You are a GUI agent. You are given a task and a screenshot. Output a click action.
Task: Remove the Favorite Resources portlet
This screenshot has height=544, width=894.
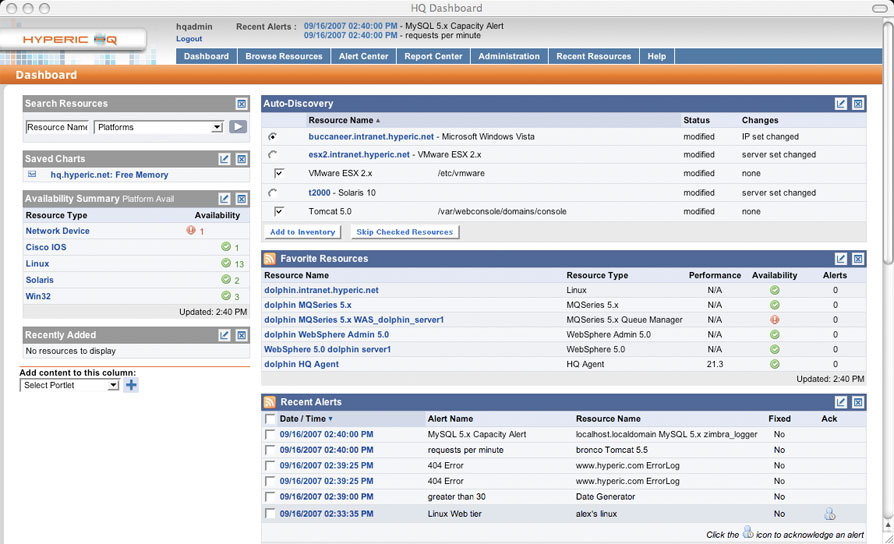click(x=858, y=259)
